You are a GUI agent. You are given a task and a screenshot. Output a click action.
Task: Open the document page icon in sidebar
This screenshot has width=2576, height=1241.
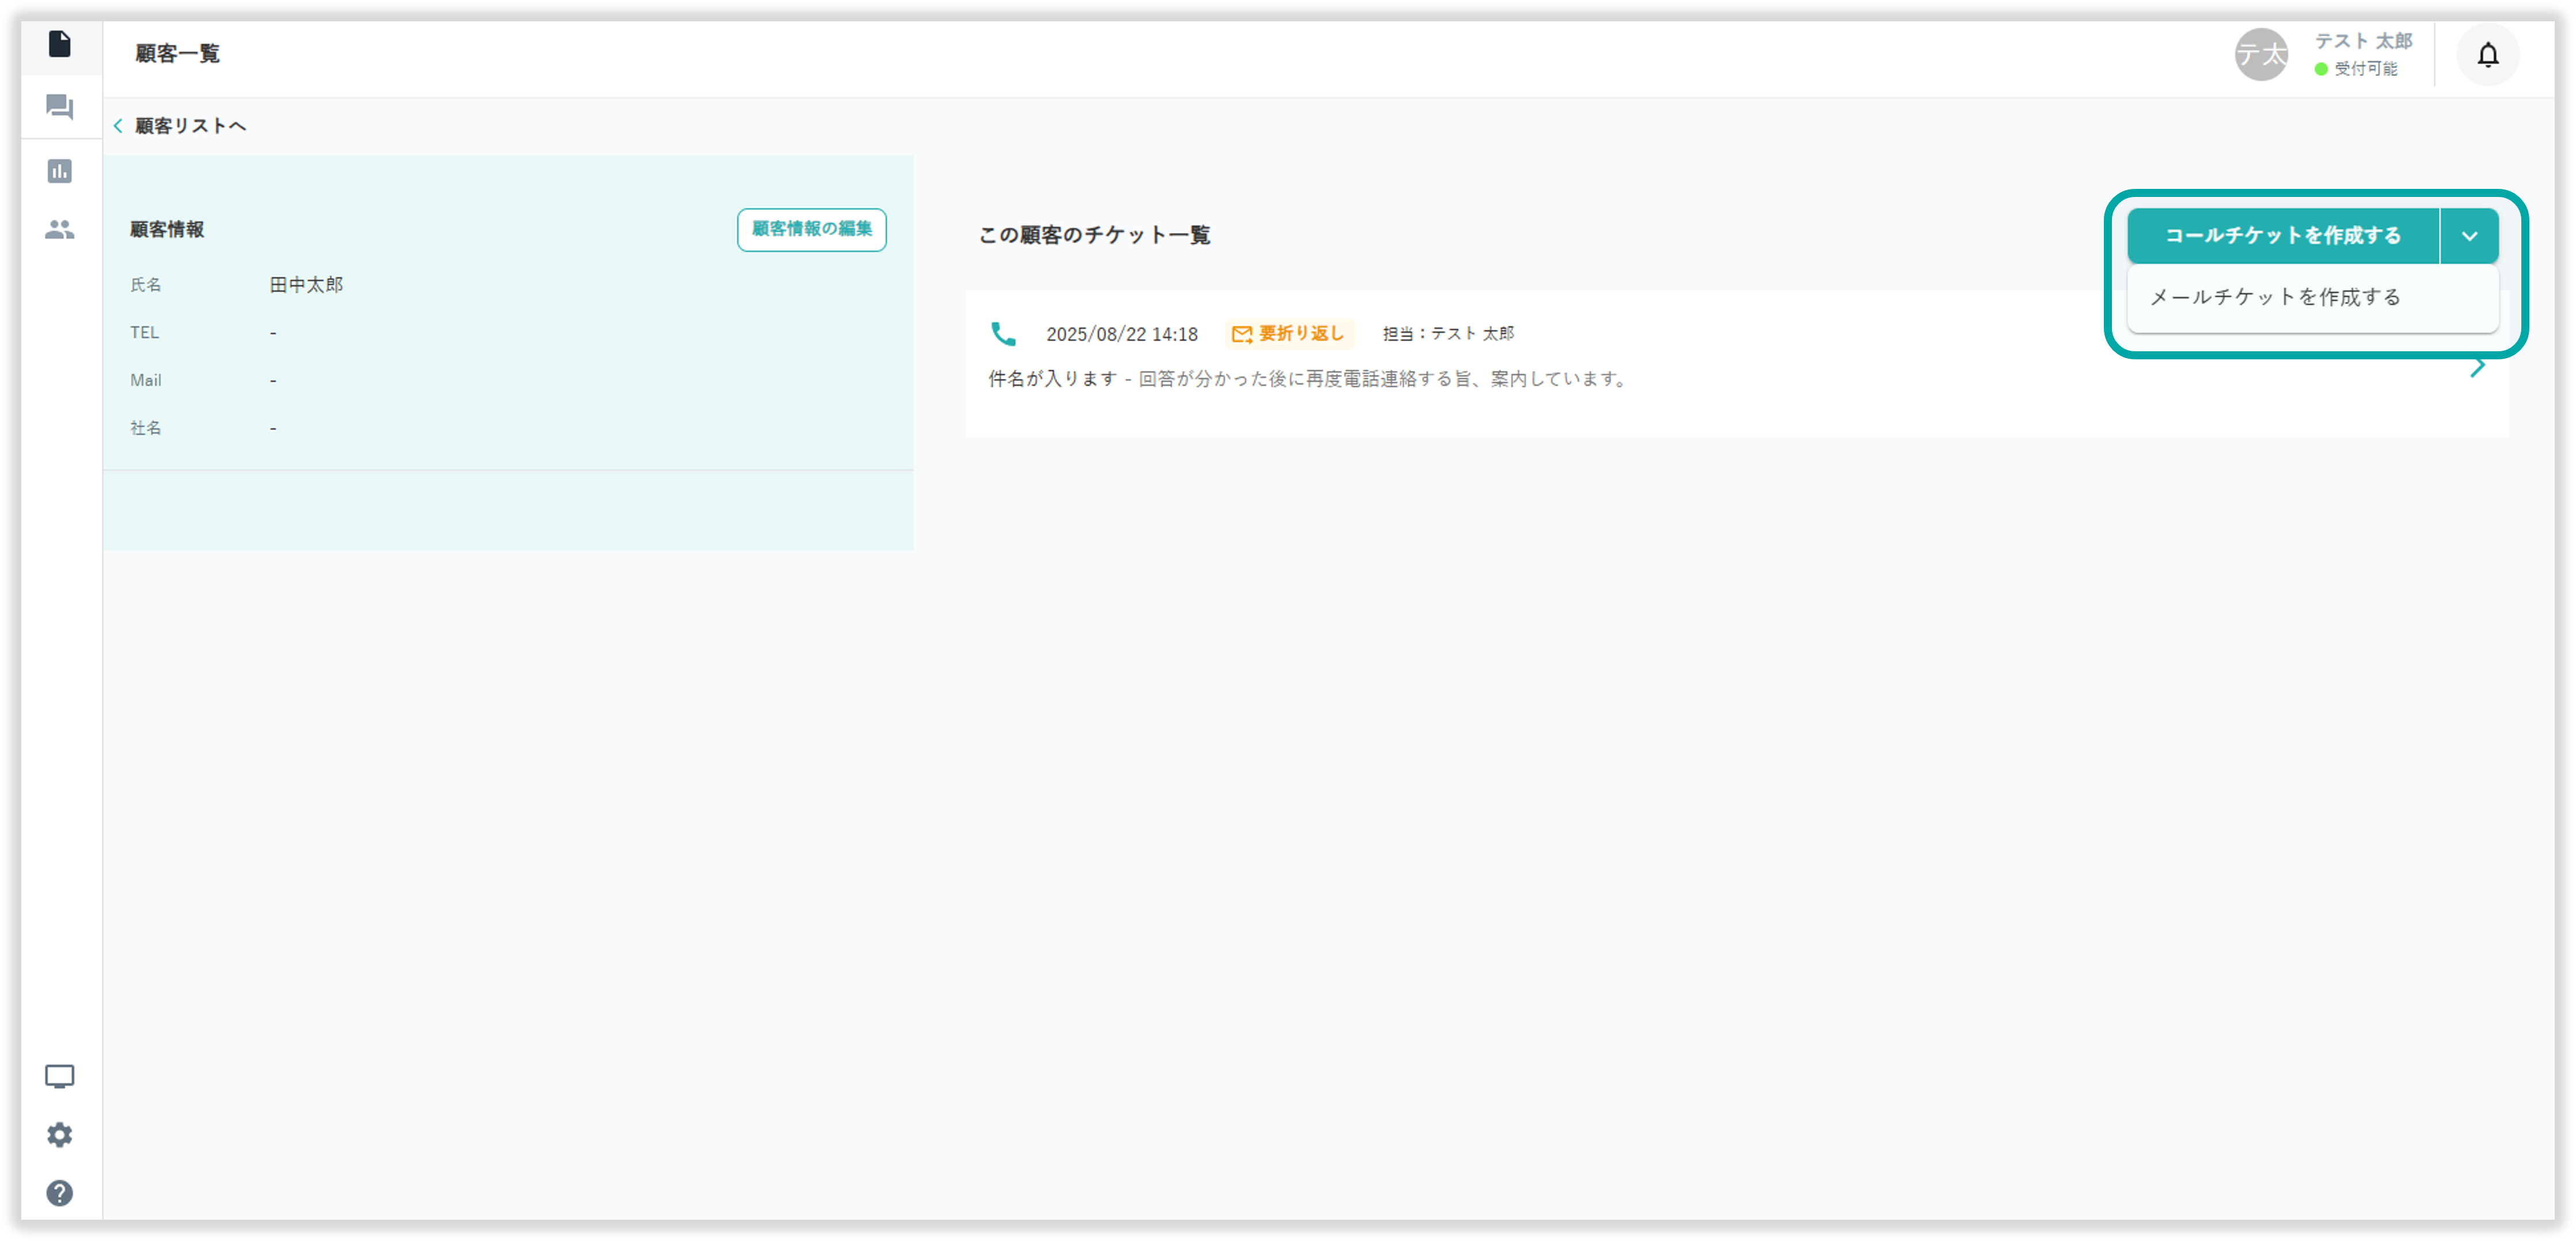coord(59,44)
